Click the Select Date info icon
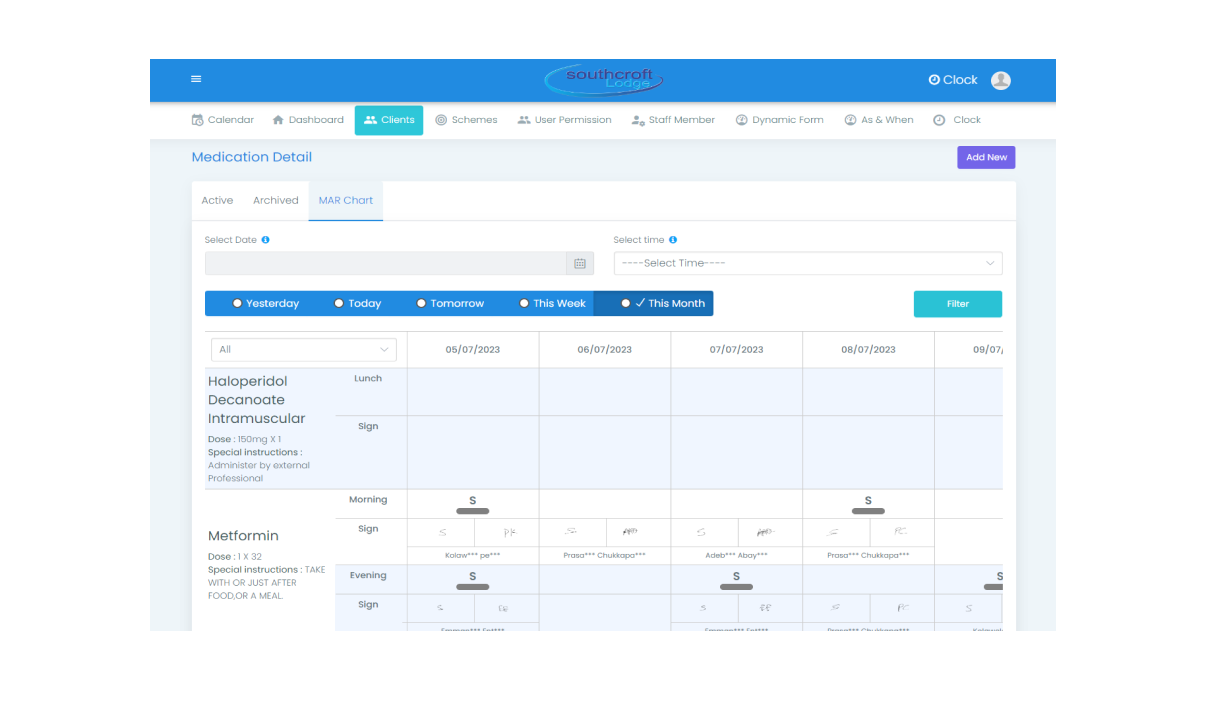The width and height of the screenshot is (1207, 725). [265, 240]
